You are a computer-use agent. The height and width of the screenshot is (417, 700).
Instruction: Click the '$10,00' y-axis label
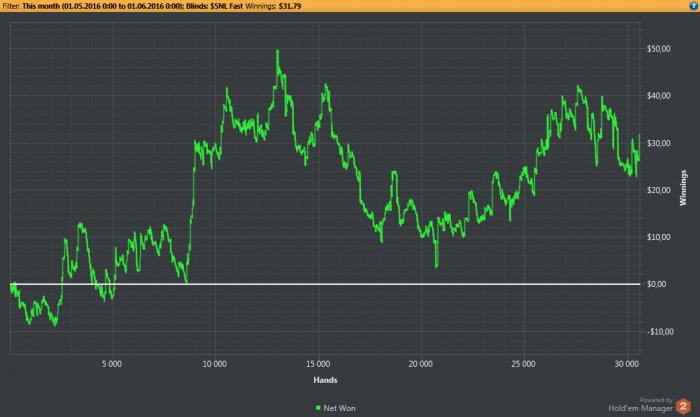coord(658,237)
